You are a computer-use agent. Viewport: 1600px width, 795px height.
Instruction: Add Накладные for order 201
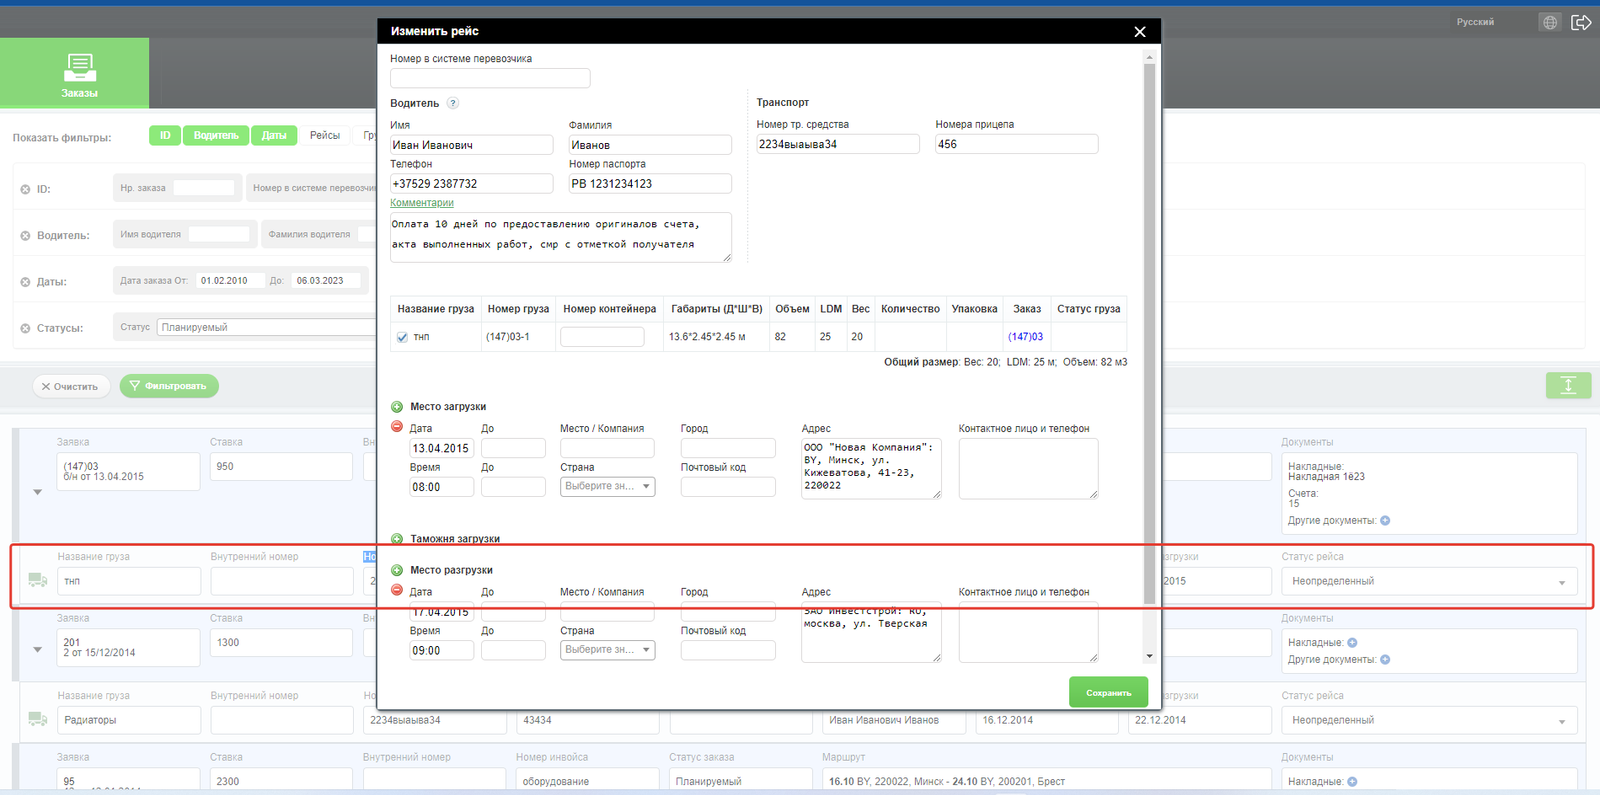point(1352,643)
